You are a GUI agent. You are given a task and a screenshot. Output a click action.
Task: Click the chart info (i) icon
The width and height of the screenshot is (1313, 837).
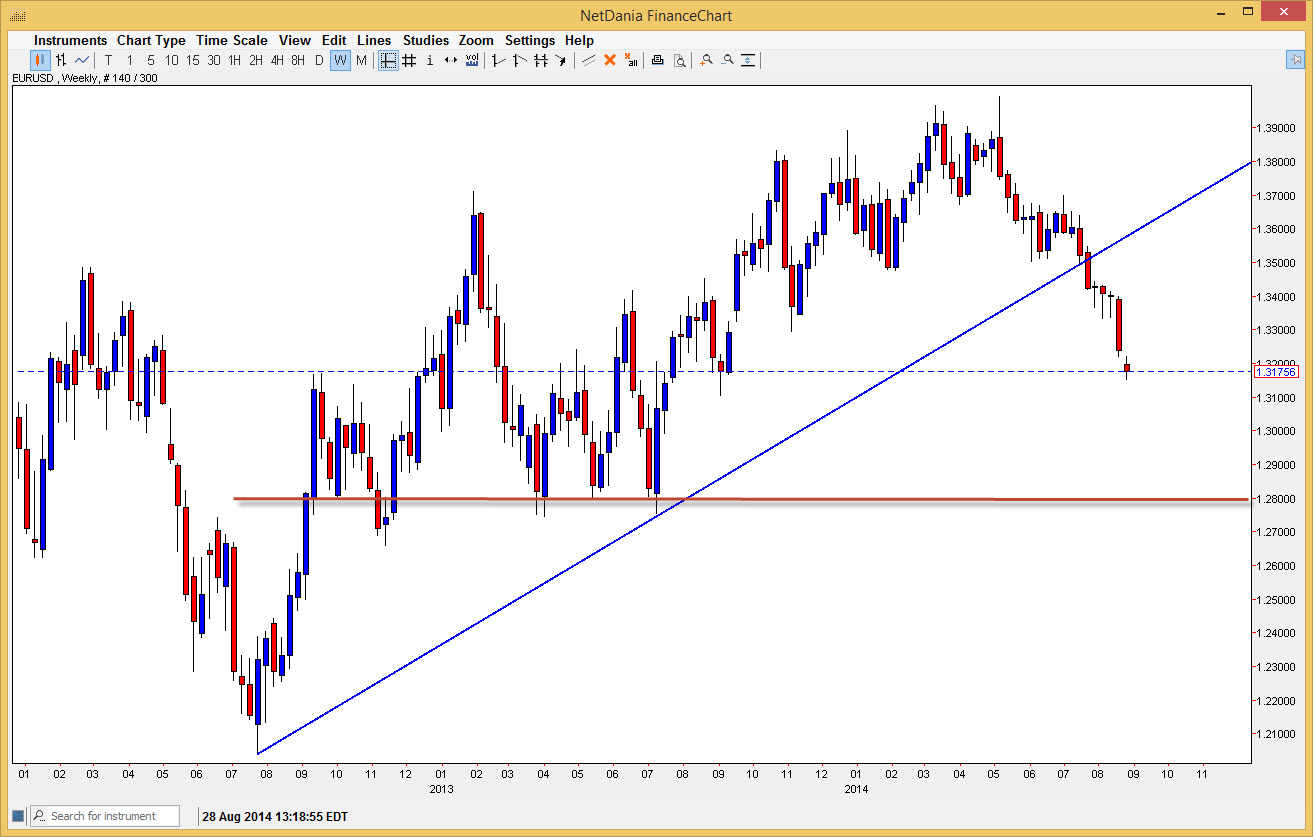tap(429, 60)
